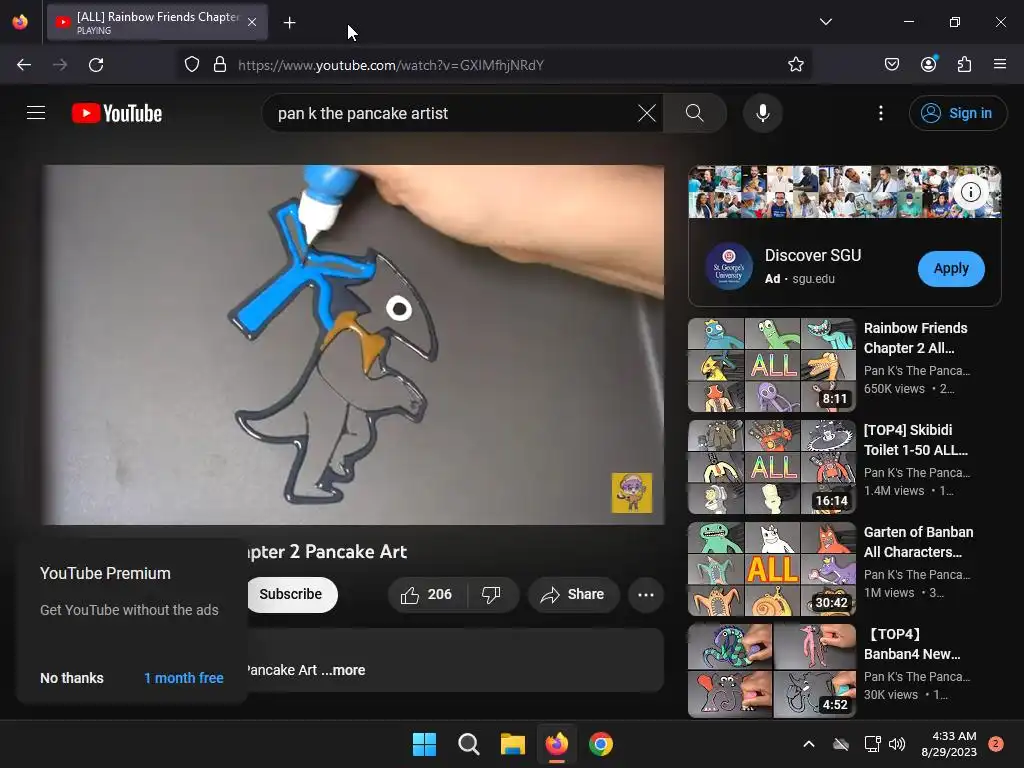Click Apply on Discover SGU ad
This screenshot has width=1024, height=768.
(951, 268)
